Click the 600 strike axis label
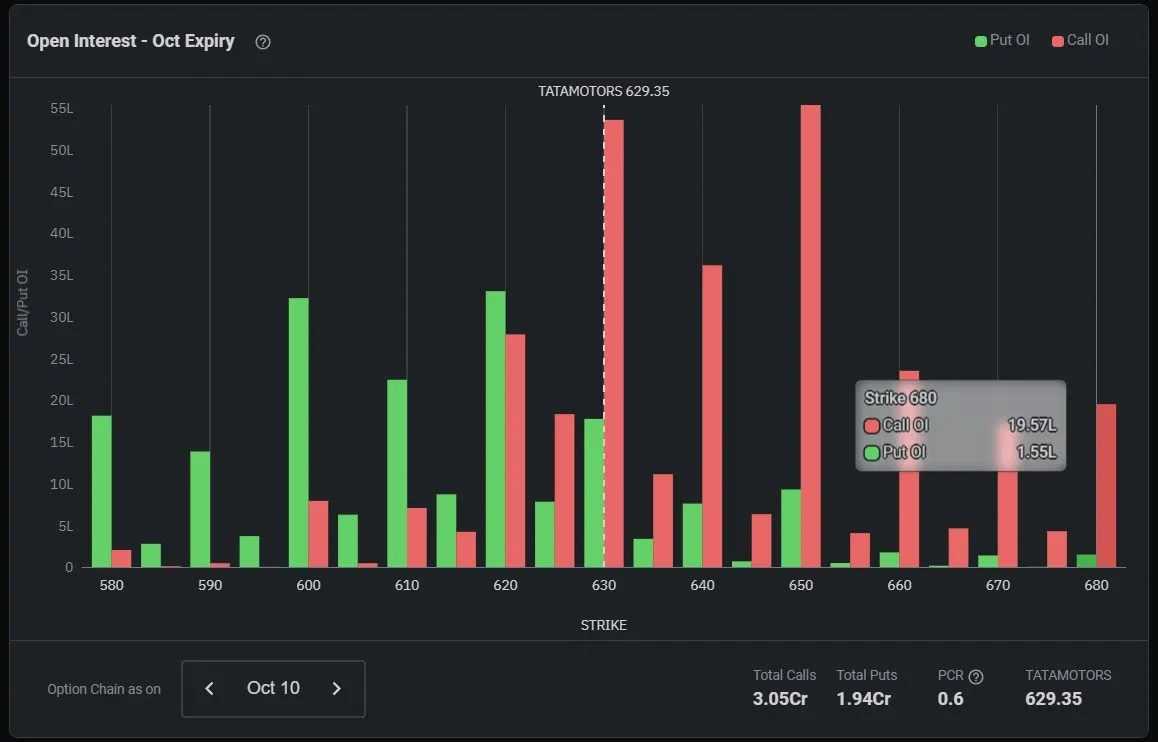This screenshot has width=1158, height=742. 308,585
